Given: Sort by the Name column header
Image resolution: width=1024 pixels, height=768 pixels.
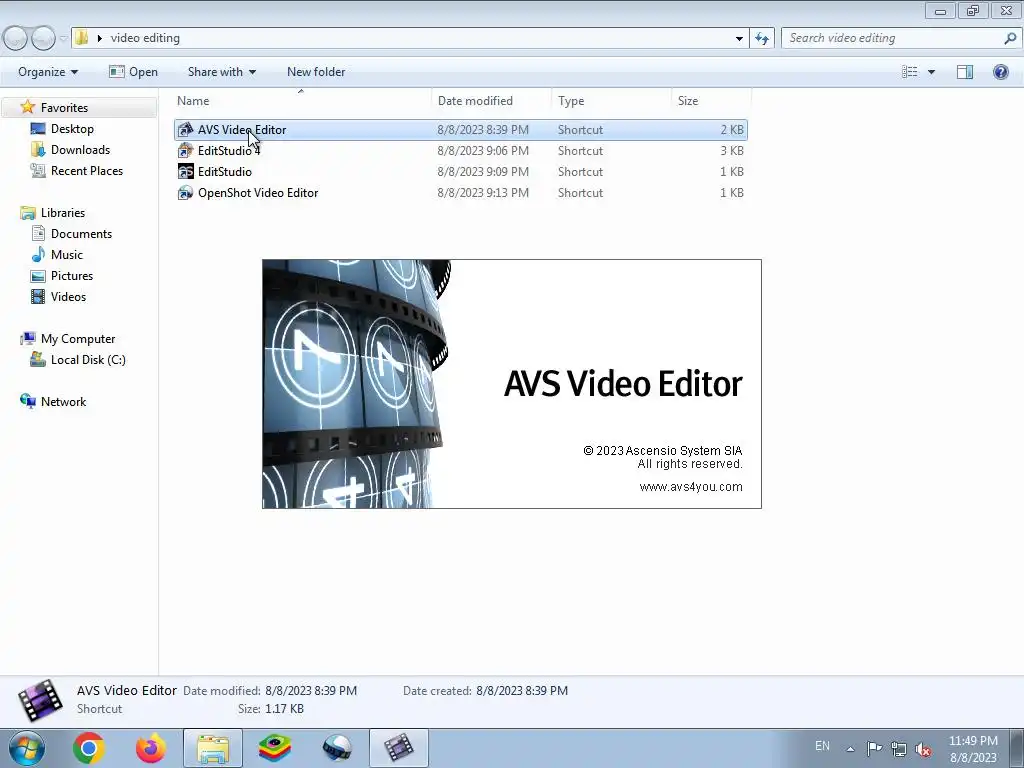Looking at the screenshot, I should click(301, 101).
